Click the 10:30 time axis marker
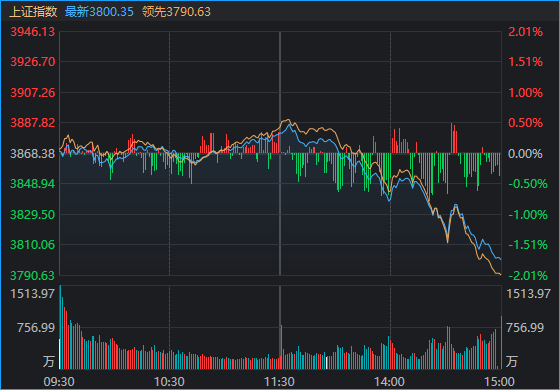Image resolution: width=560 pixels, height=390 pixels. click(x=169, y=382)
